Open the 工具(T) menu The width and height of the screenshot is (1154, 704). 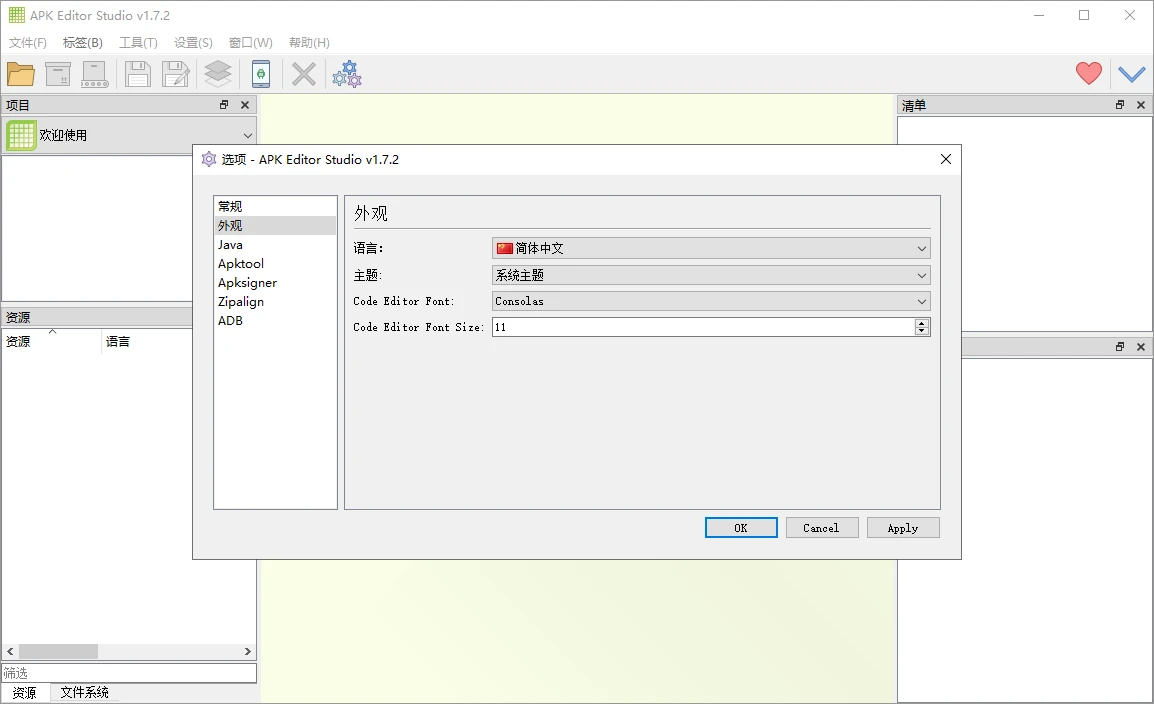tap(138, 43)
